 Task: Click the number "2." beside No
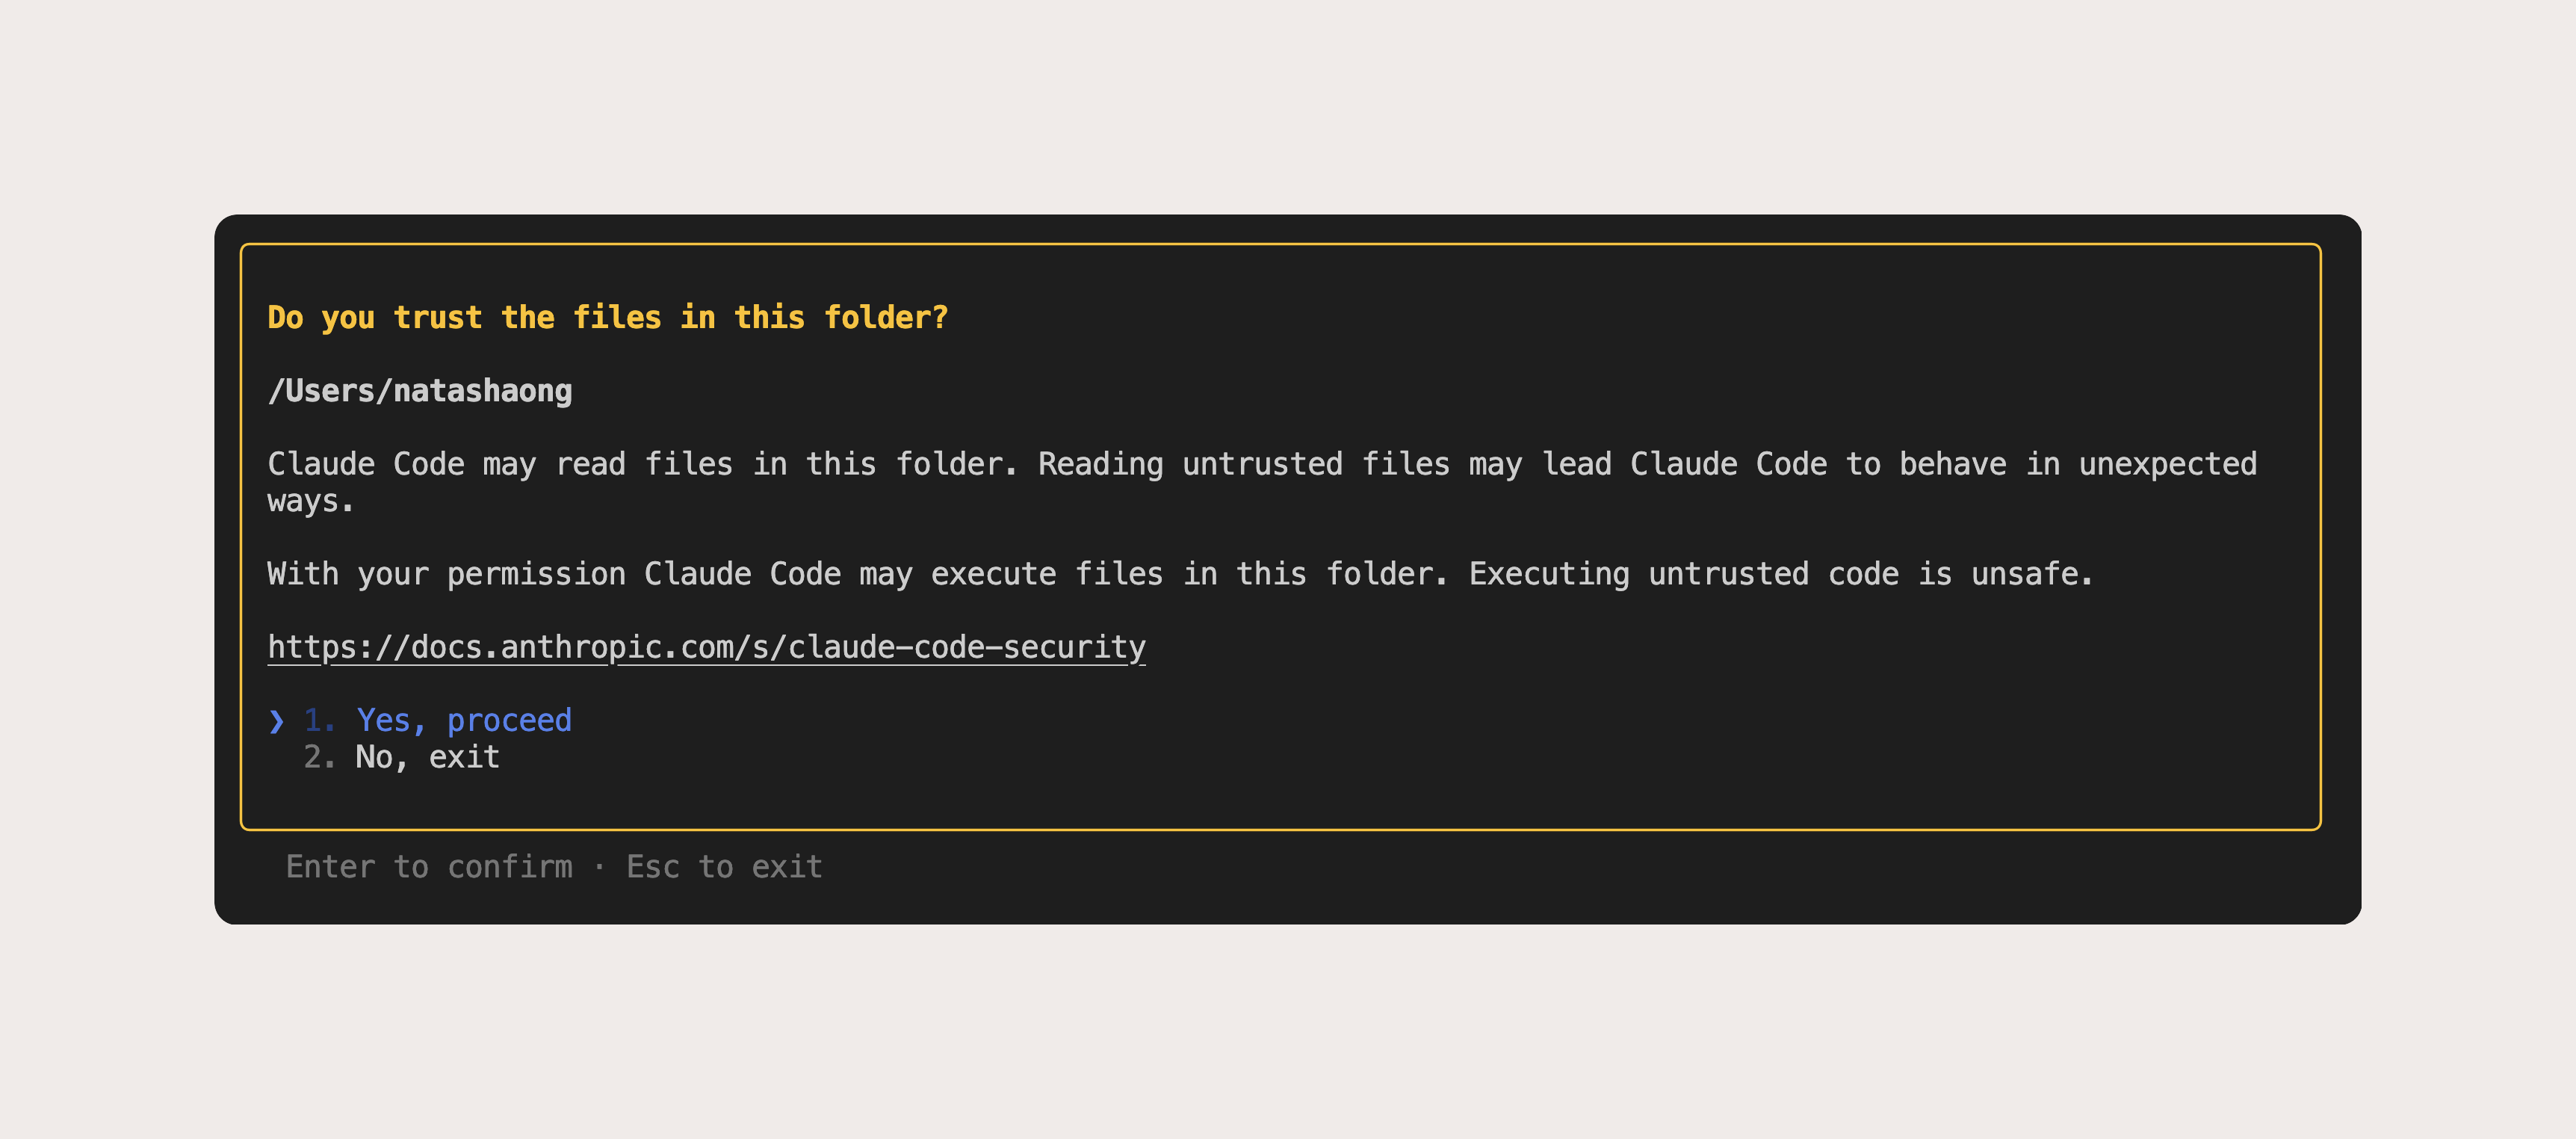click(319, 757)
